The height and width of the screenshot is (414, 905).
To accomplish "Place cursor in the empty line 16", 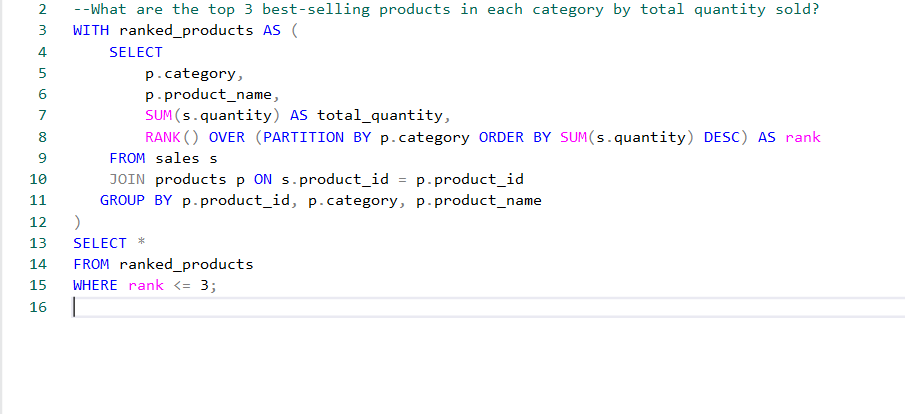I will point(488,307).
